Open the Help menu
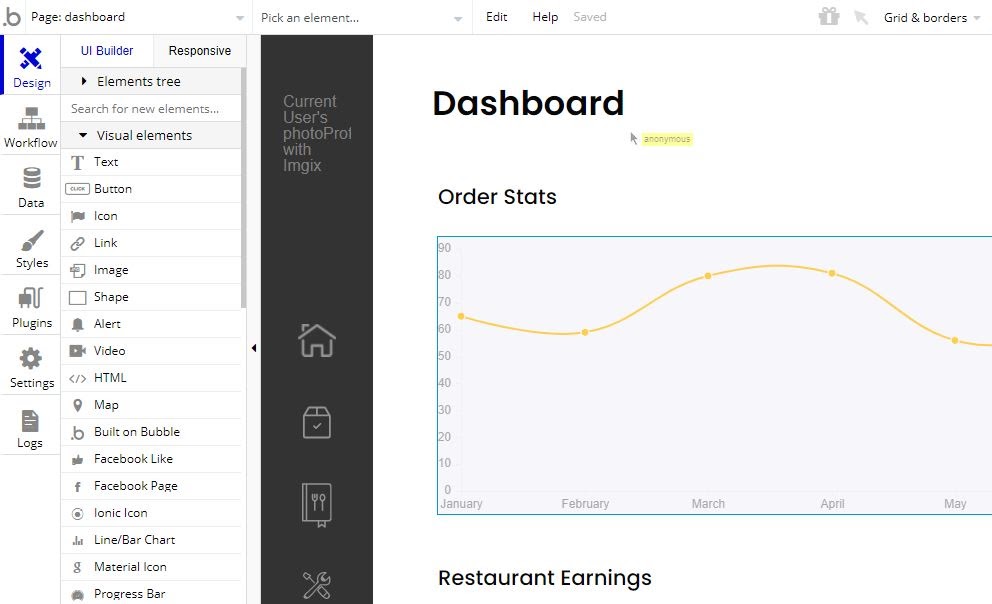This screenshot has height=604, width=992. point(545,16)
